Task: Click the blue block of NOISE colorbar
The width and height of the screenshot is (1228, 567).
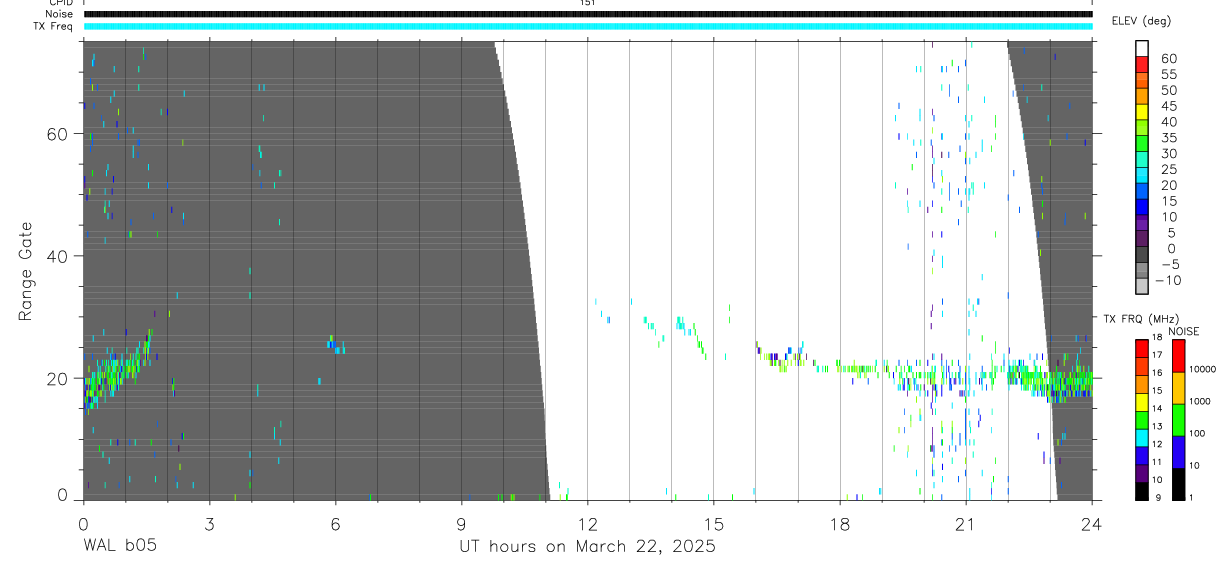Action: click(1176, 451)
